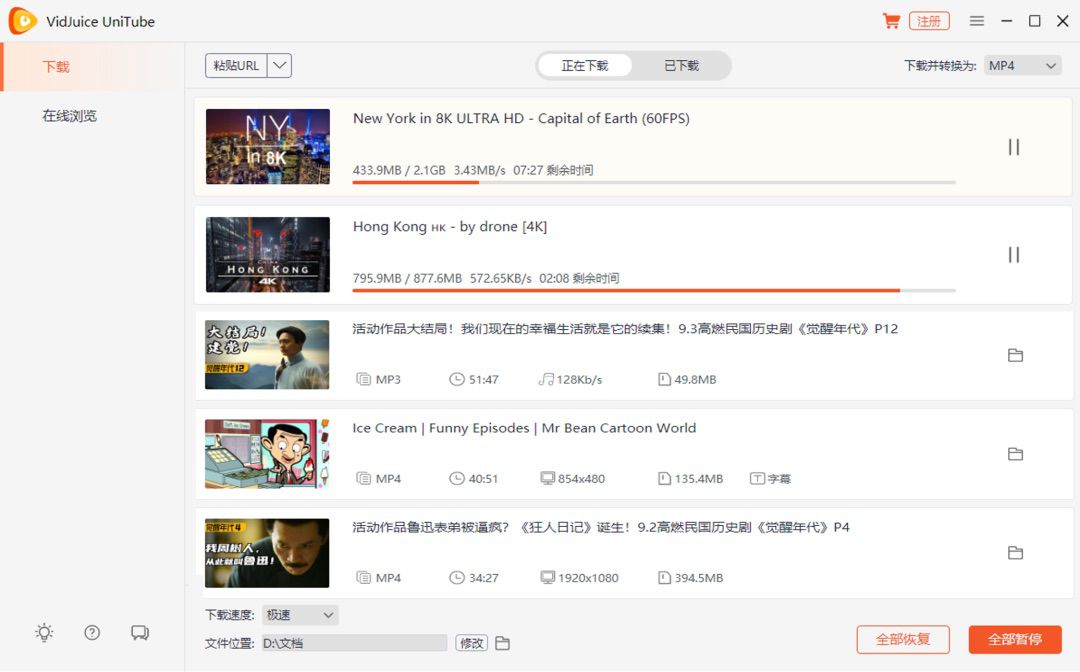Open the Hong Kong 4K thumbnail
This screenshot has height=672, width=1080.
[268, 255]
